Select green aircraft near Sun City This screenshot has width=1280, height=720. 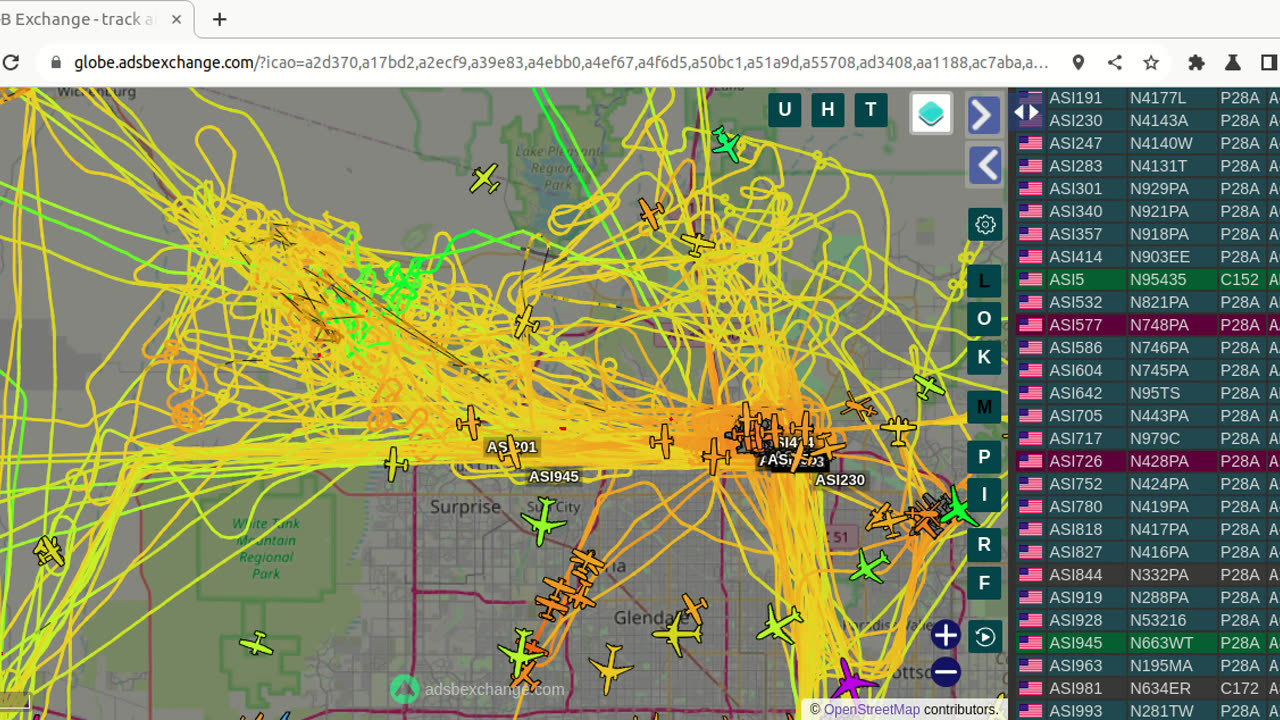543,523
